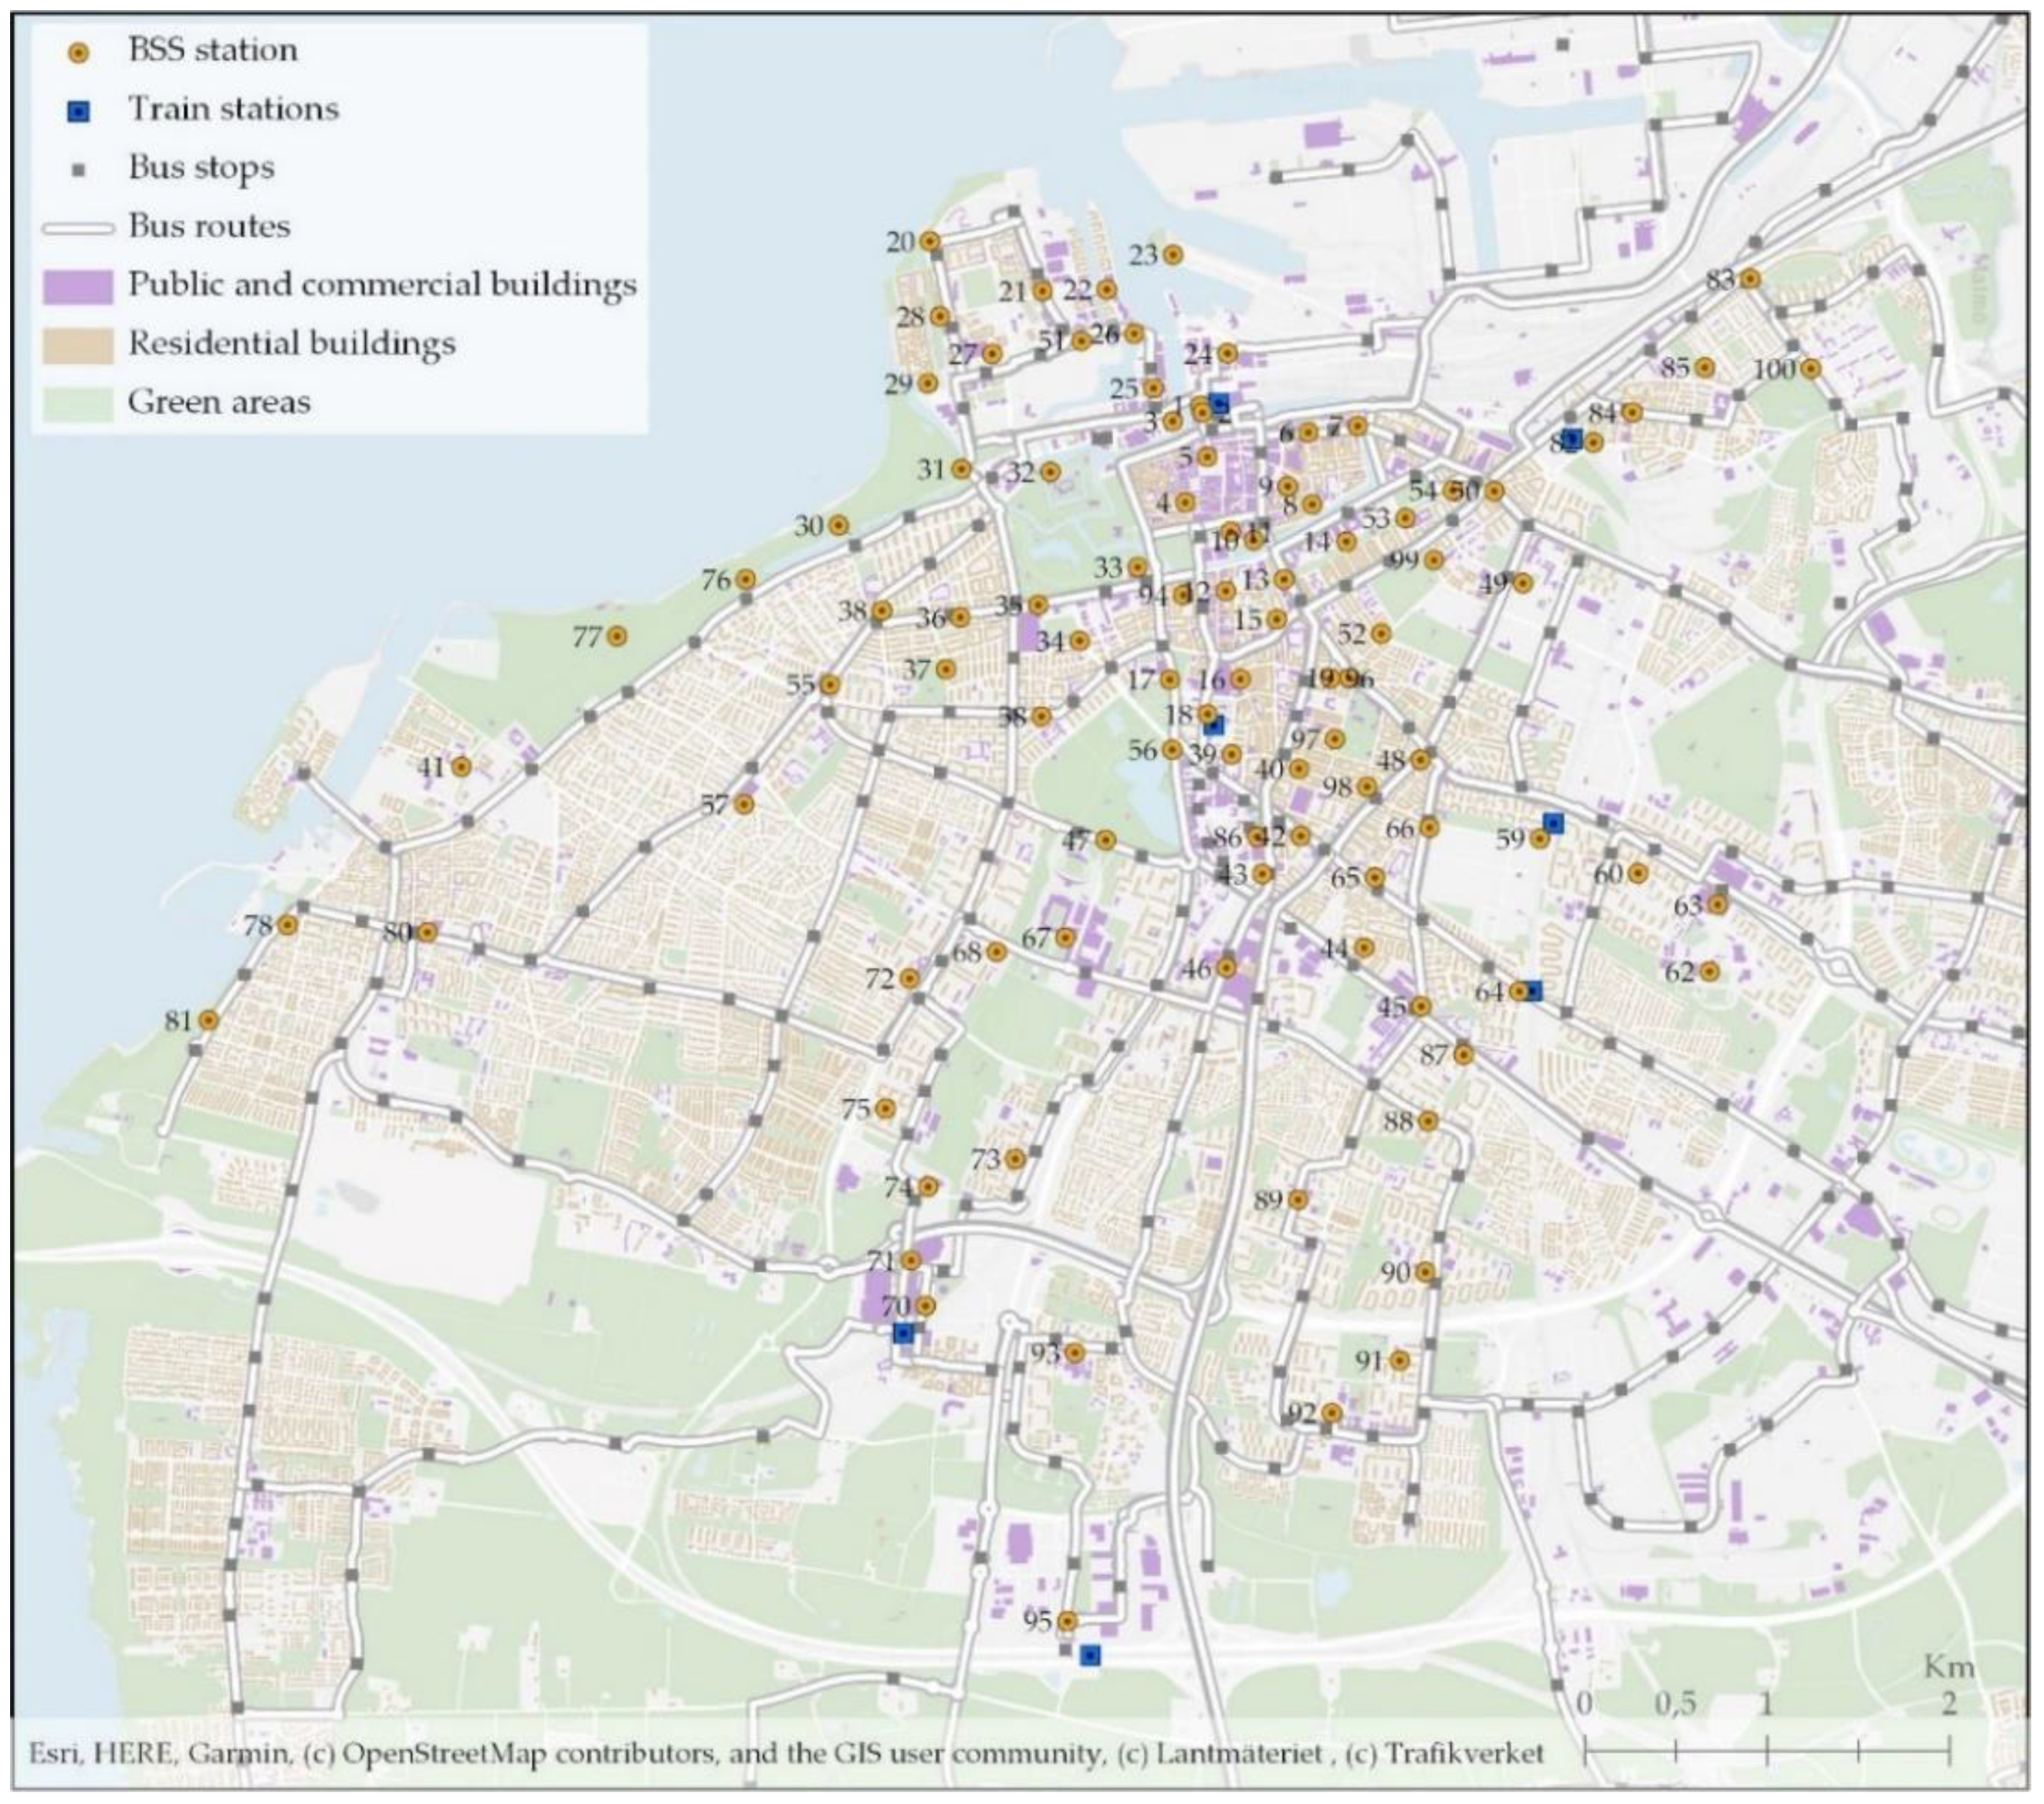Click the kilometer scale bar

(1766, 1750)
